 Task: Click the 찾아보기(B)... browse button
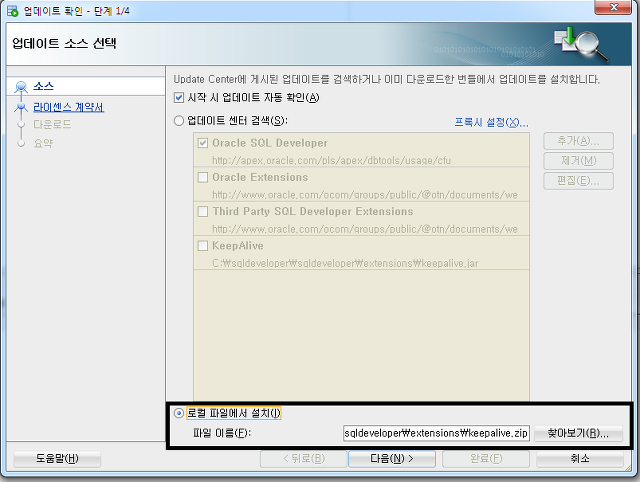pos(578,433)
